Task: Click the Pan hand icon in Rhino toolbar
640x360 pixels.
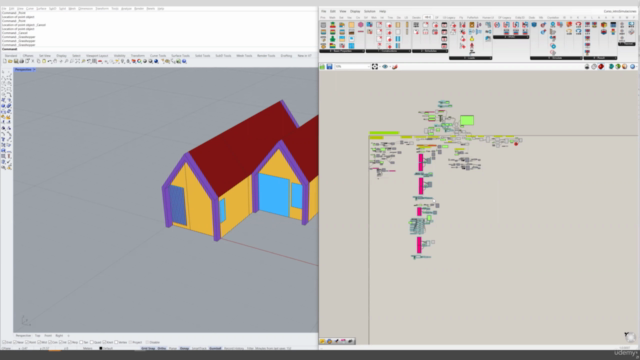Action: [x=55, y=61]
